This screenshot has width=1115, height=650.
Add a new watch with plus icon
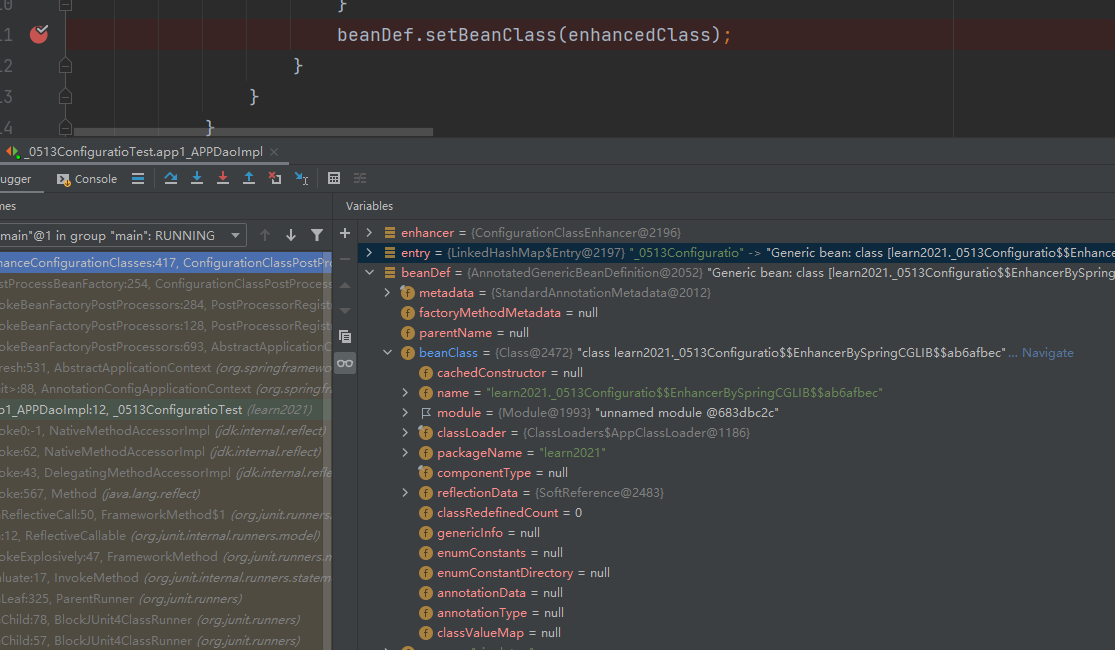[345, 233]
